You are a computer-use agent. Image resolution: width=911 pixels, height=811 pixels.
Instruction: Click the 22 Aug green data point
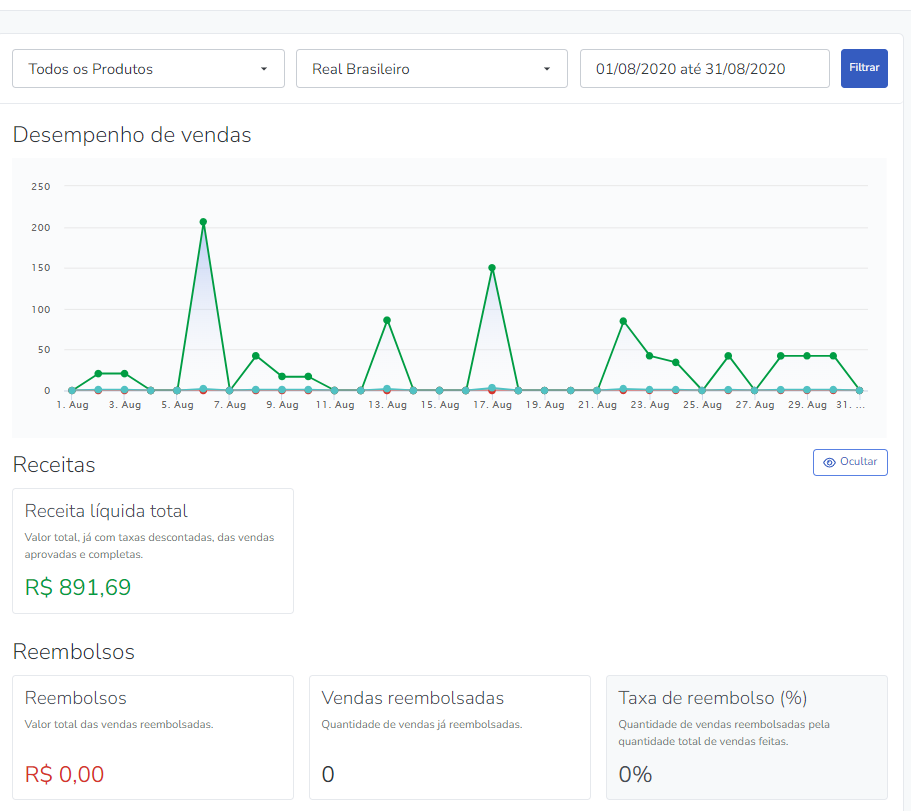pyautogui.click(x=623, y=321)
